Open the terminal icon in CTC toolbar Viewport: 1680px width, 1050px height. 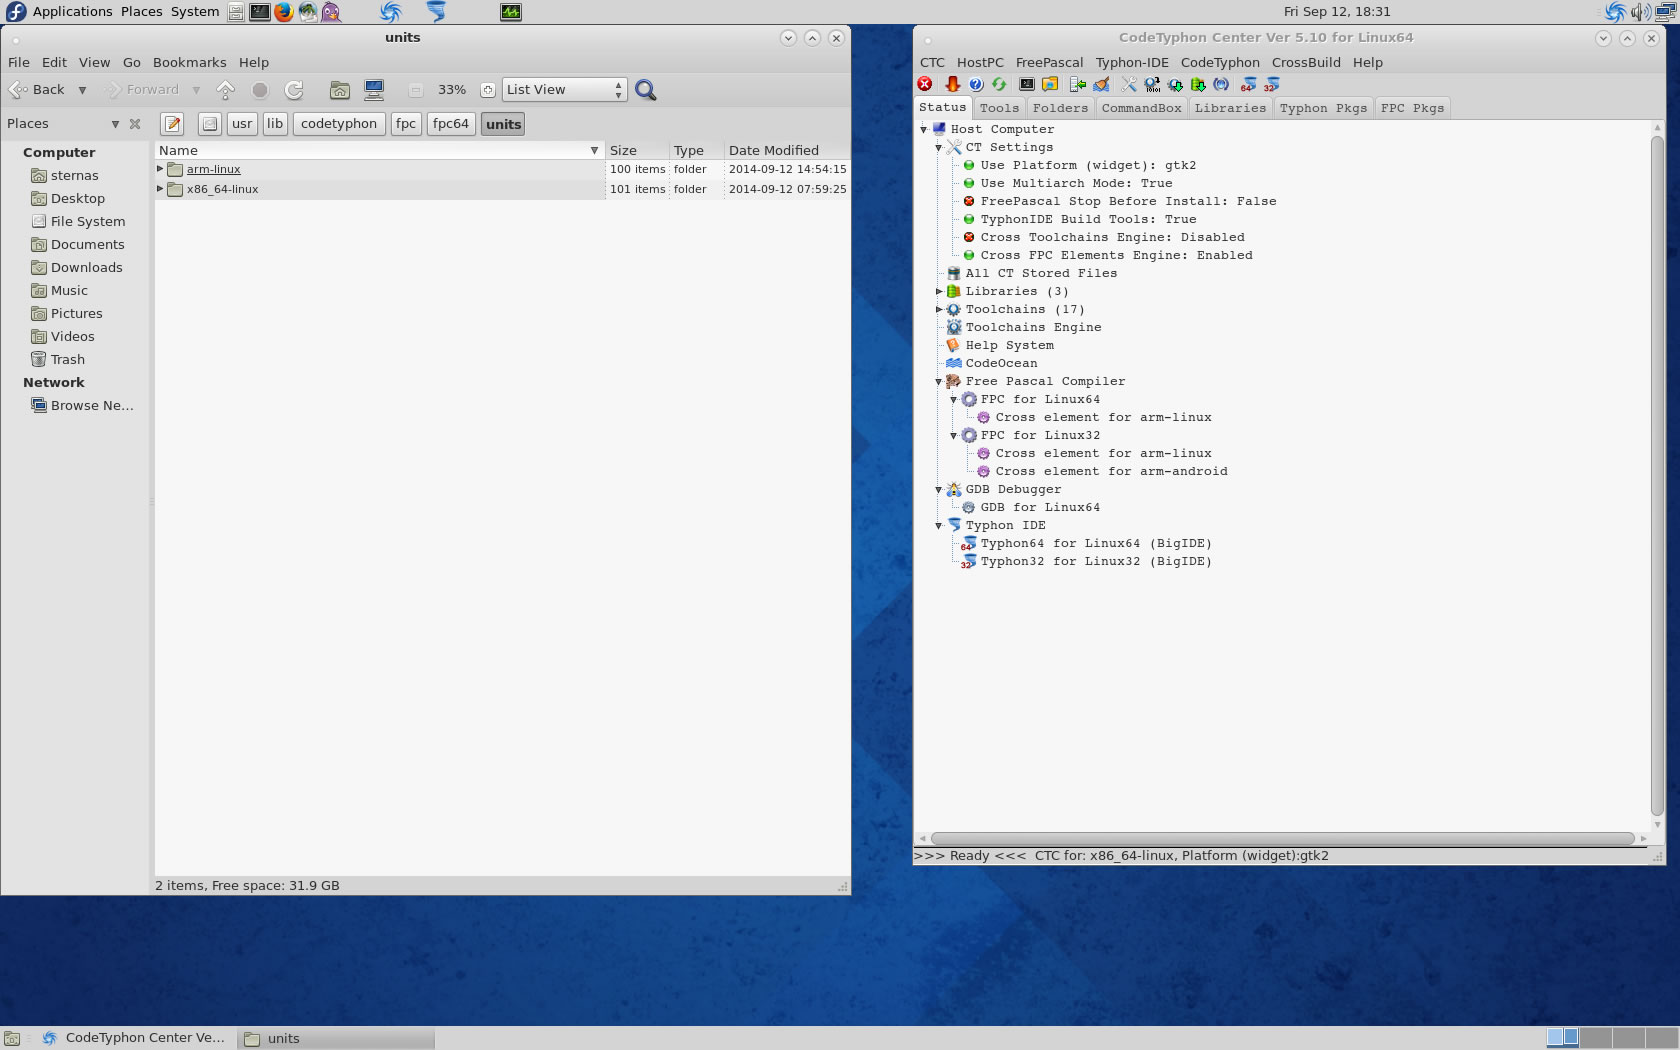tap(1027, 85)
